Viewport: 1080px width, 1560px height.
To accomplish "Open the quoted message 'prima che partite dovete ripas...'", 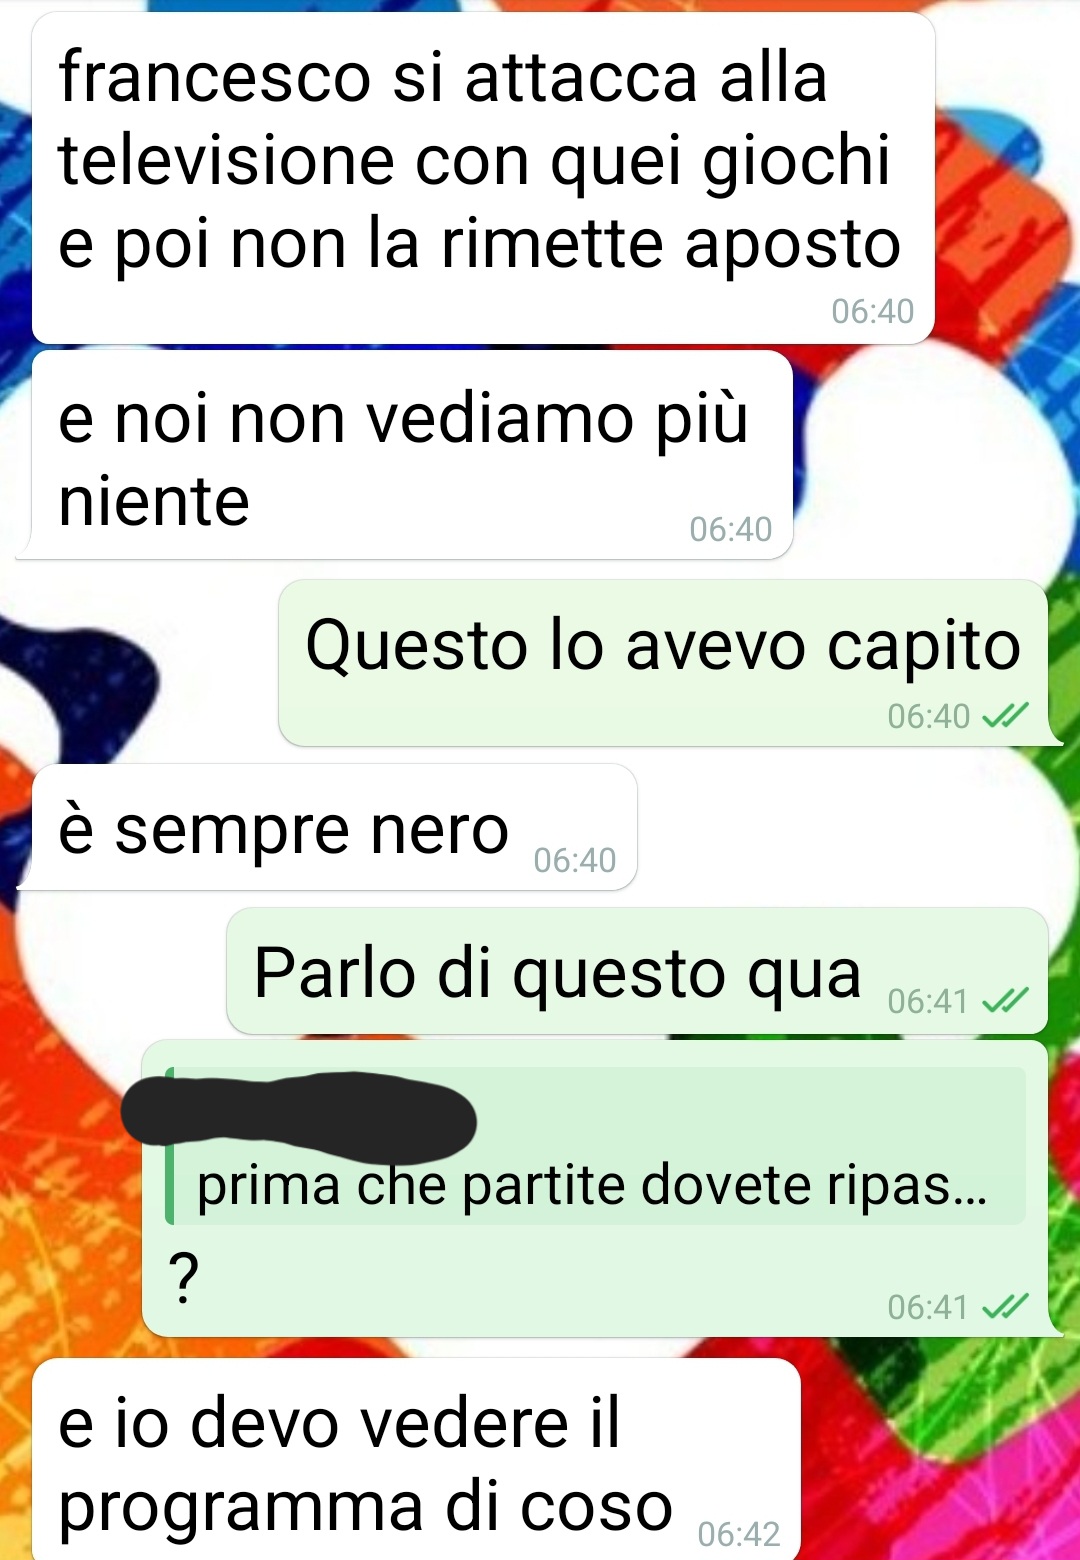I will (596, 1146).
